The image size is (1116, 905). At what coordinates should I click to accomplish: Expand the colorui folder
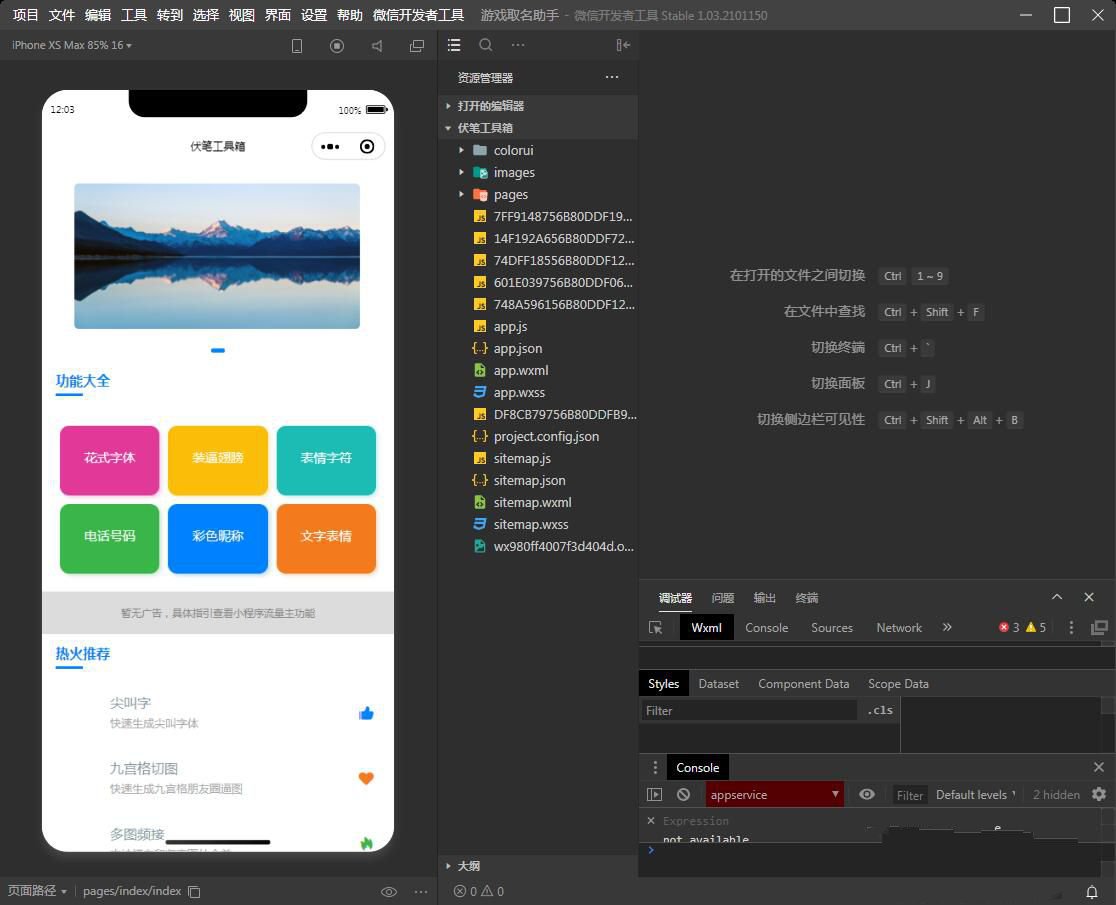pos(538,150)
